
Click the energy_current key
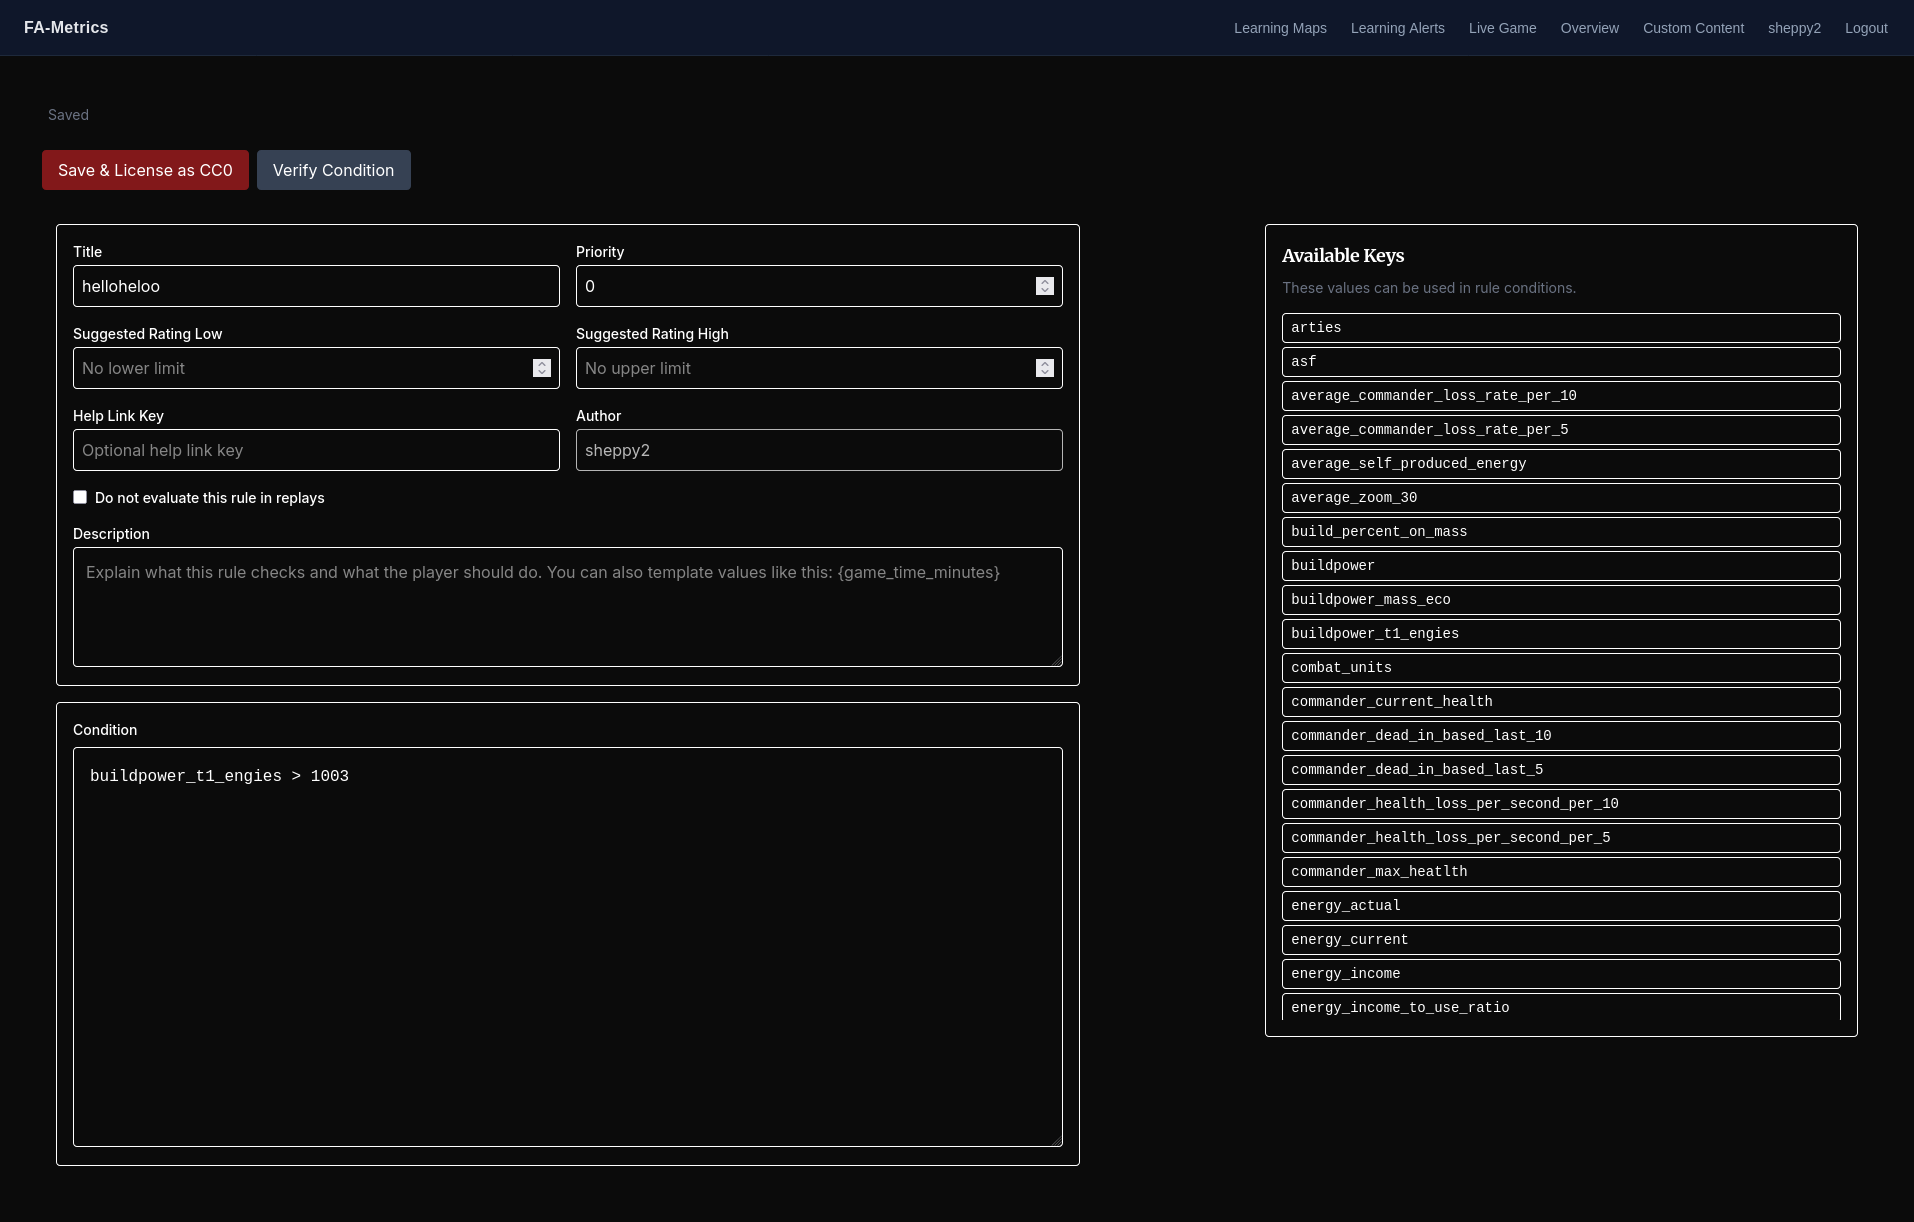(x=1561, y=940)
